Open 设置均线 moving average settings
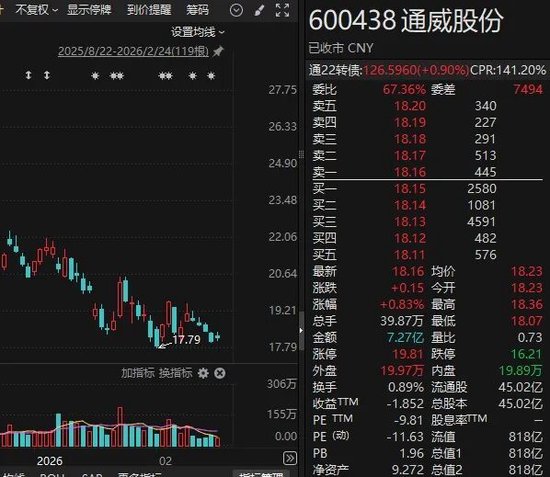This screenshot has width=550, height=477. (197, 32)
